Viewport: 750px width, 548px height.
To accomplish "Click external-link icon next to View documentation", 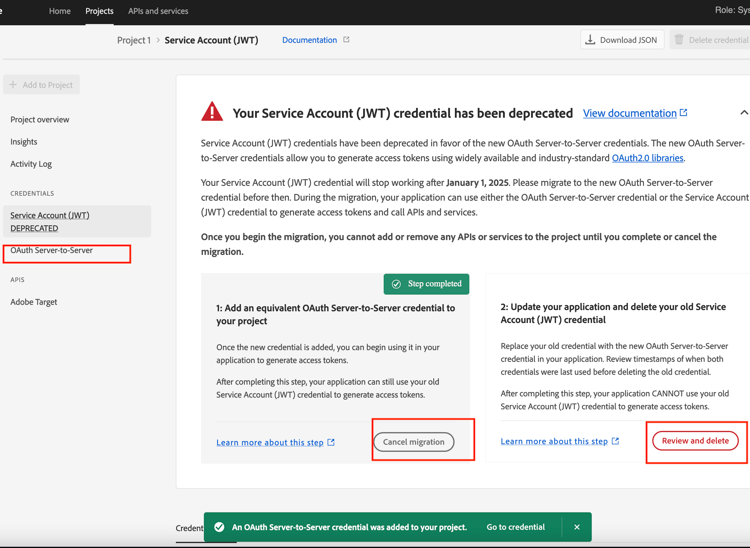I will [x=684, y=113].
